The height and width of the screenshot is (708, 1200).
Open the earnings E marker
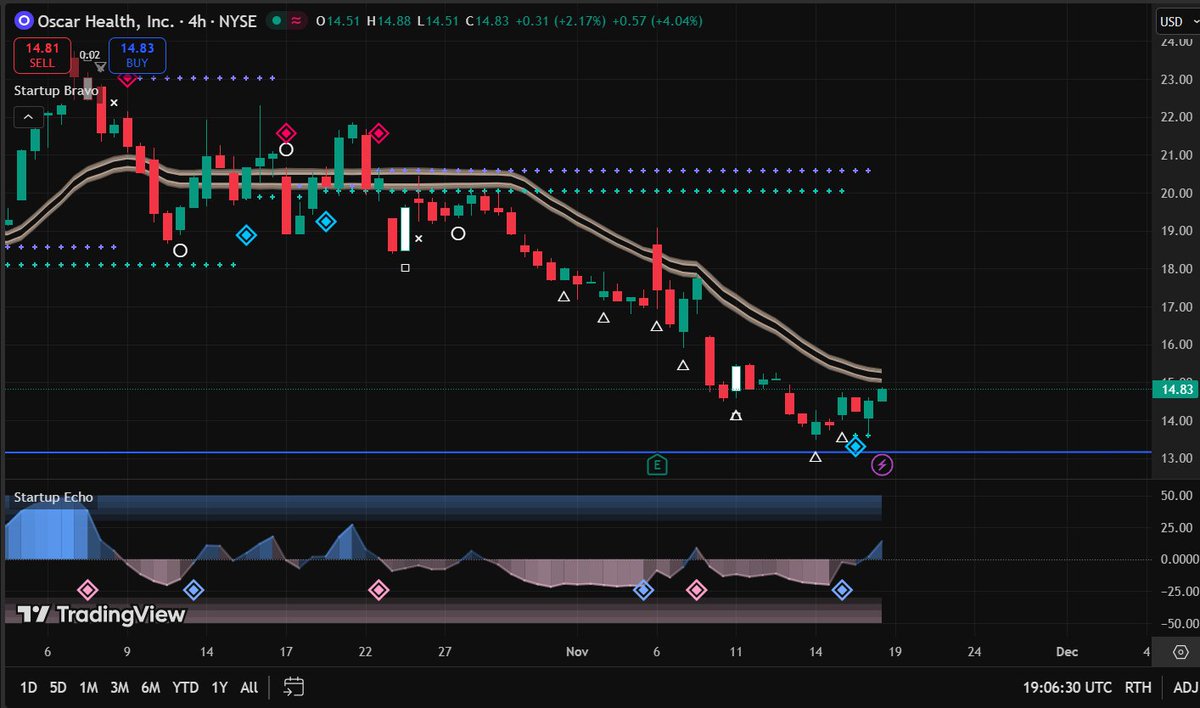coord(657,464)
